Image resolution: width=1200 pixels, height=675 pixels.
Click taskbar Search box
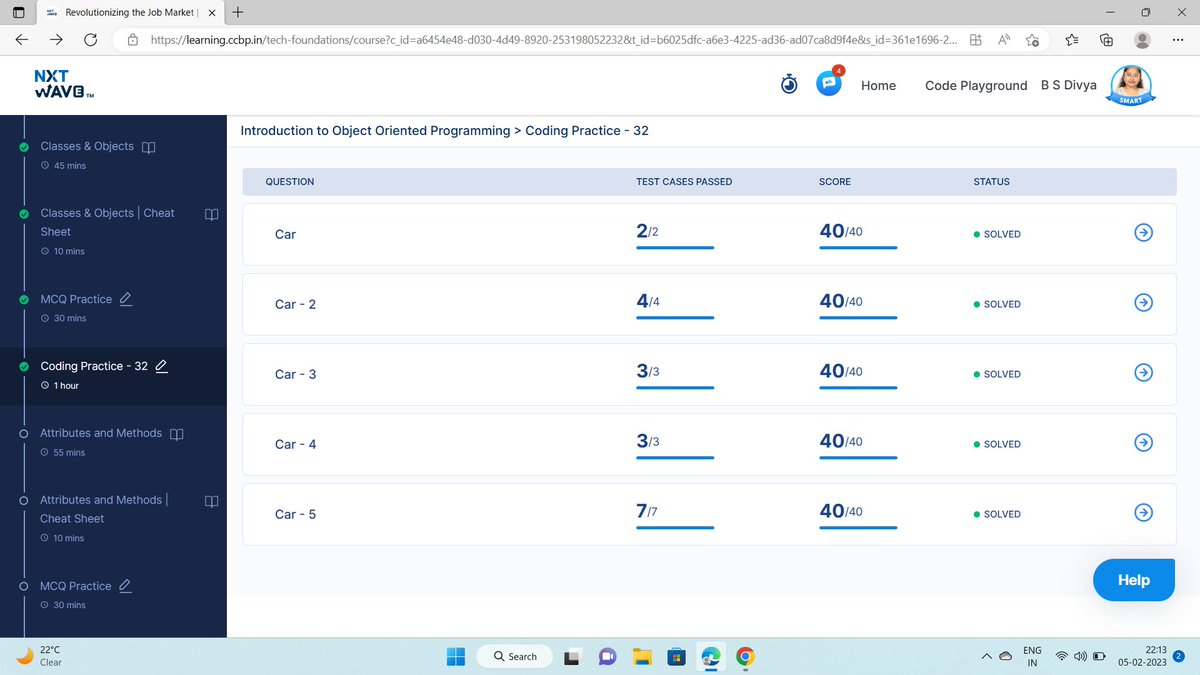(513, 656)
